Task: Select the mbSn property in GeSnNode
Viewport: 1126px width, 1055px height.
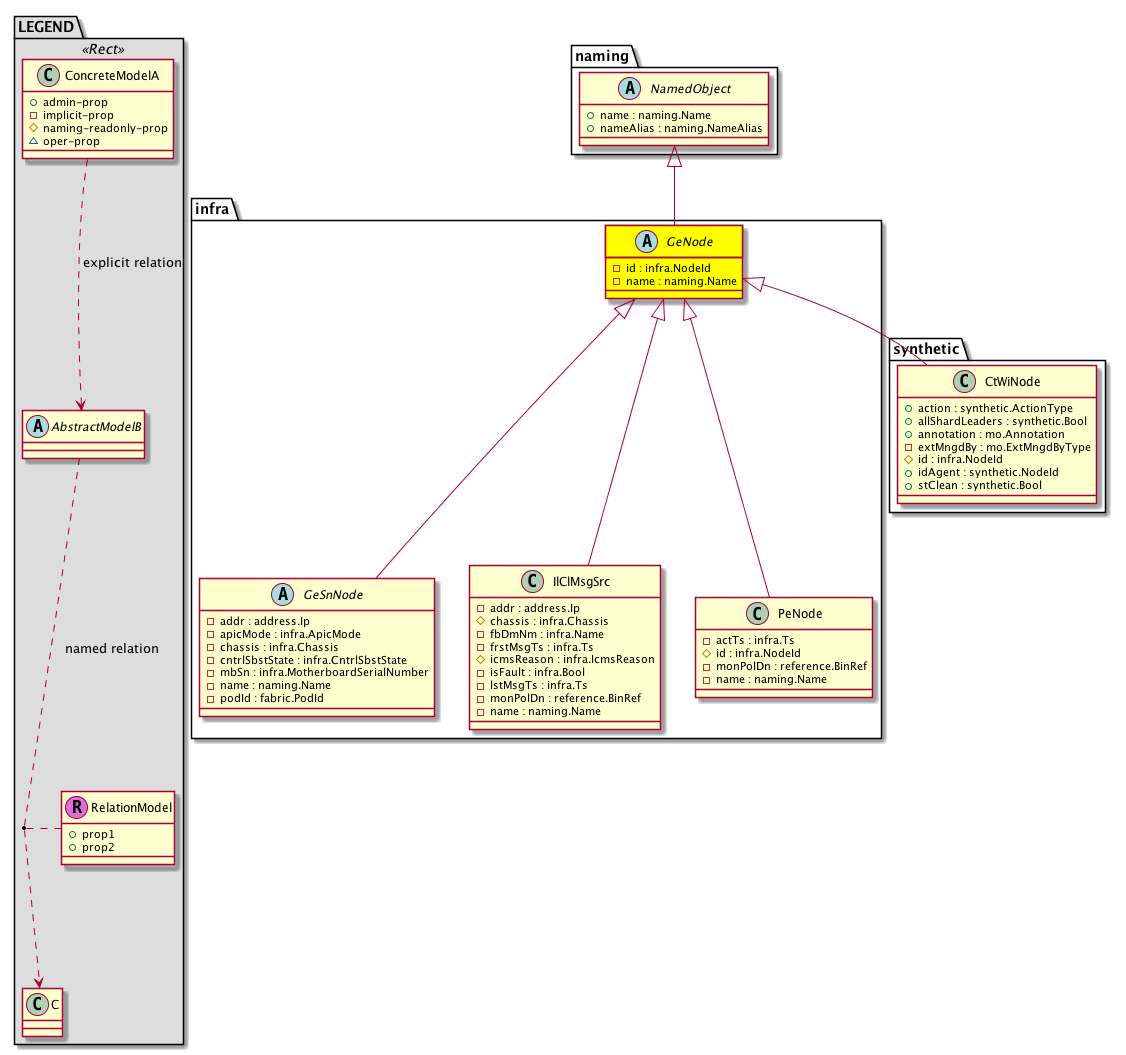Action: click(317, 672)
